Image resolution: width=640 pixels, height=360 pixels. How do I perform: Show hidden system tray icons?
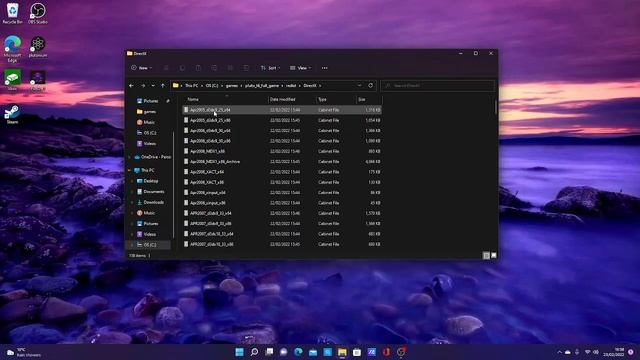pos(559,352)
